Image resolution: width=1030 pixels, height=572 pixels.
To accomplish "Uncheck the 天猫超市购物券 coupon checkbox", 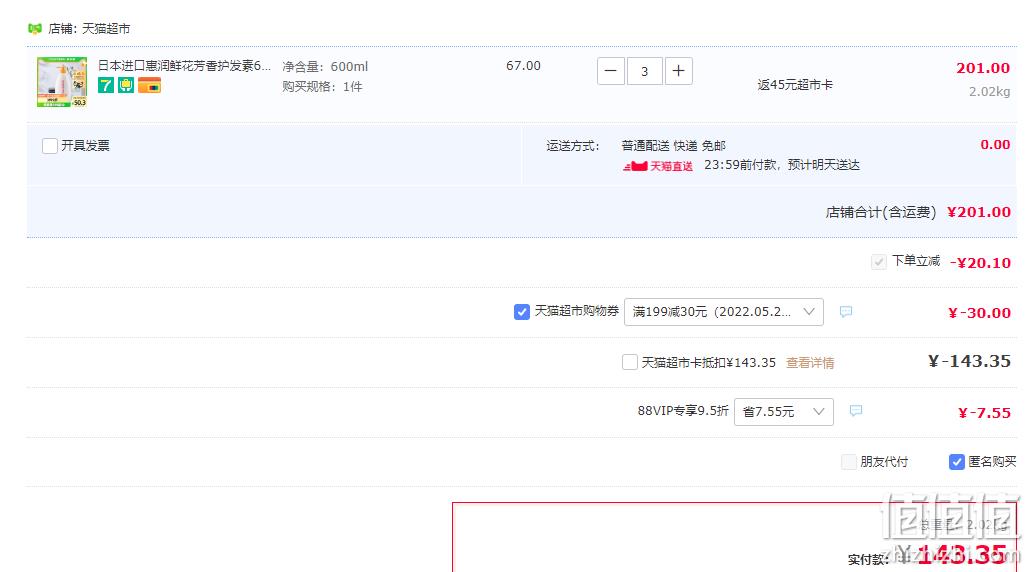I will [522, 312].
